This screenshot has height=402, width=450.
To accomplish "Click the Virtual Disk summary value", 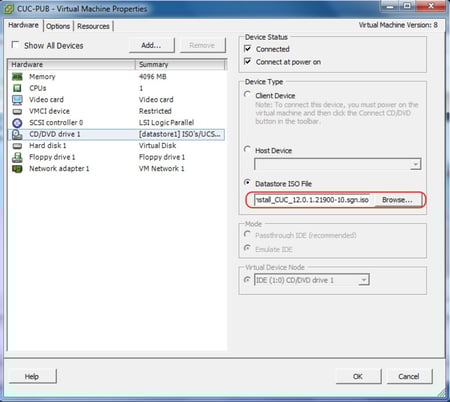I will (157, 146).
